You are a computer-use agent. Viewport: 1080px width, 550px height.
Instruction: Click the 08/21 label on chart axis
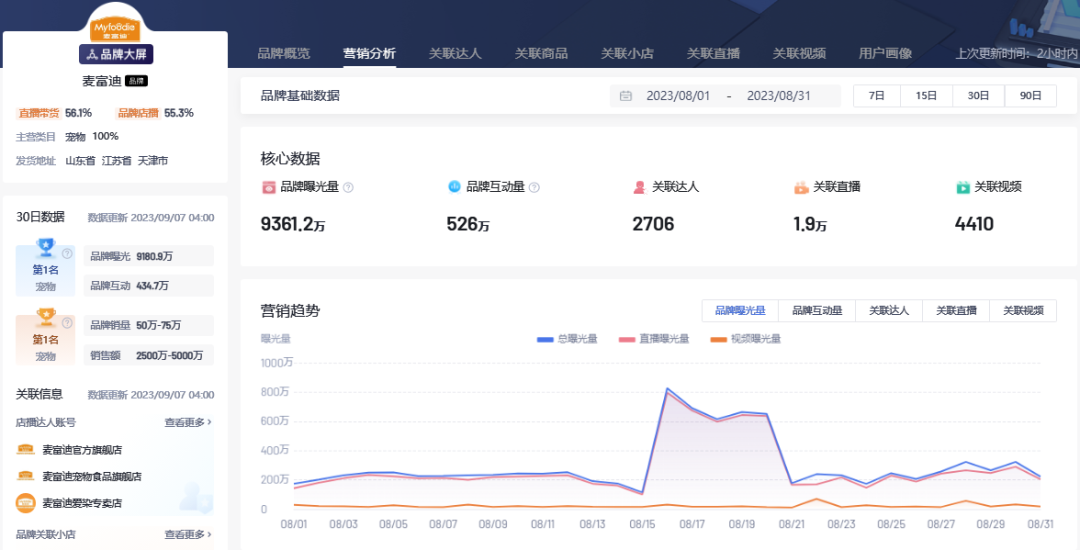pyautogui.click(x=791, y=525)
